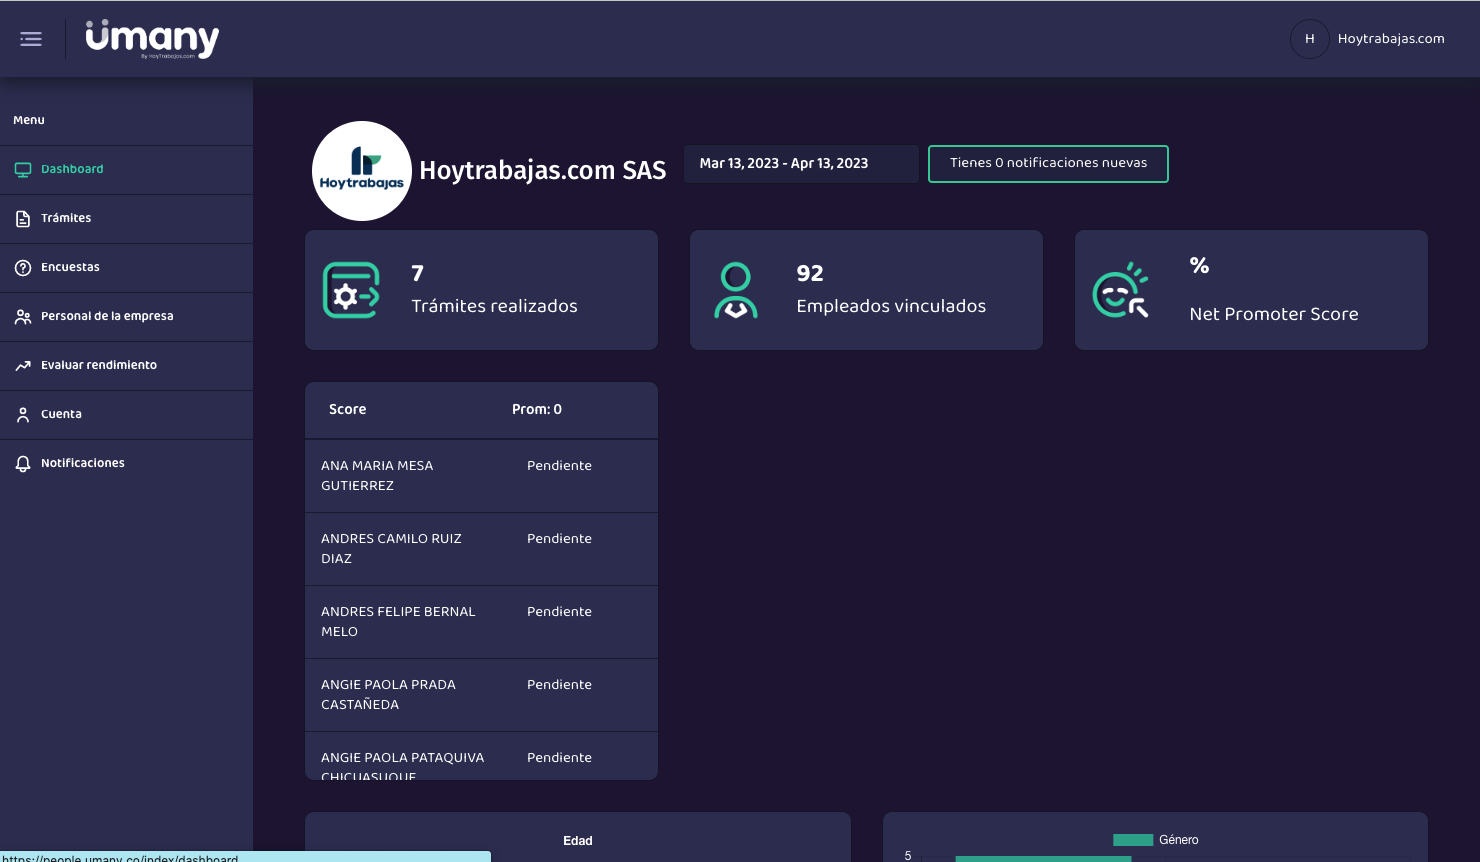The width and height of the screenshot is (1480, 862).
Task: Click the % value on NPS card
Action: (x=1199, y=265)
